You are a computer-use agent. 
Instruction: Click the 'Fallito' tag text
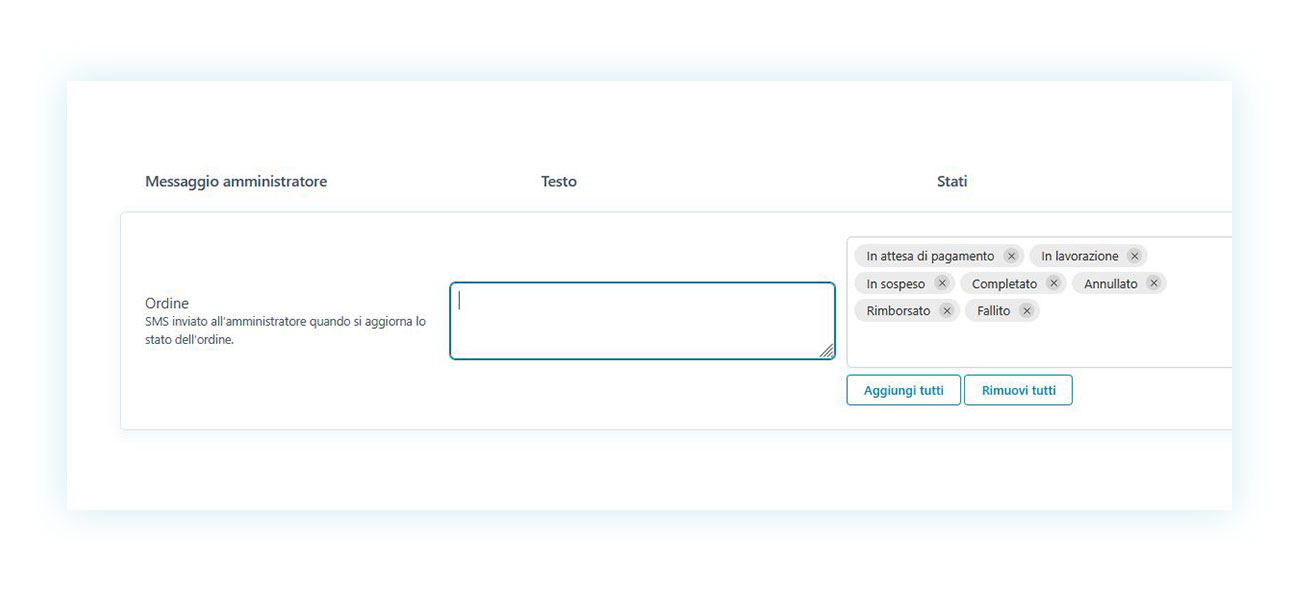click(x=994, y=311)
